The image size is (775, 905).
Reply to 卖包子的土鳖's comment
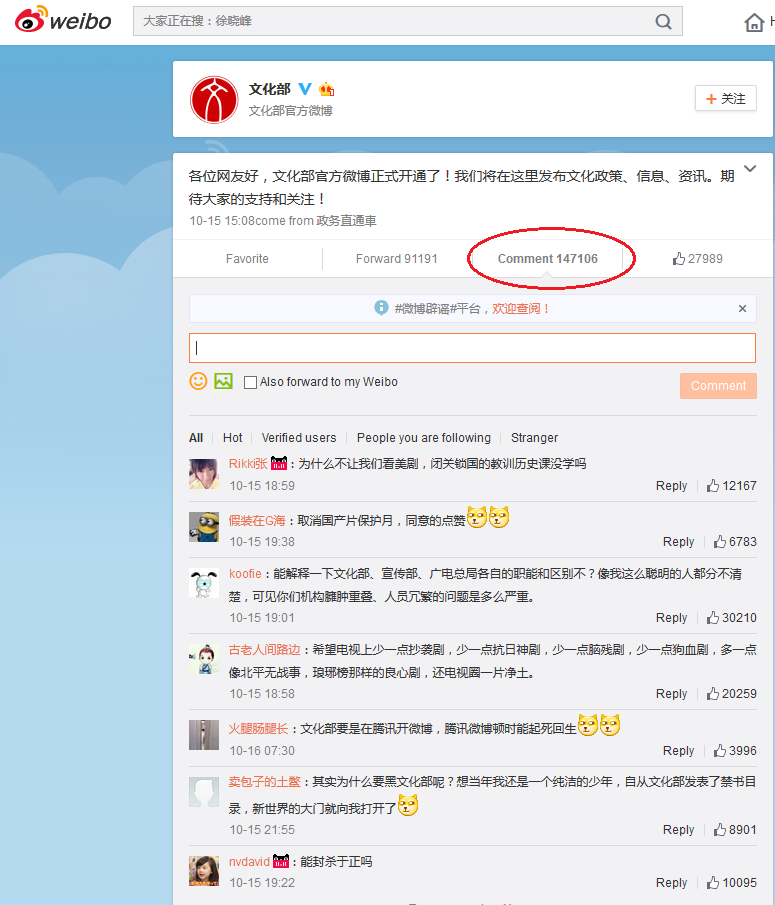[x=678, y=829]
